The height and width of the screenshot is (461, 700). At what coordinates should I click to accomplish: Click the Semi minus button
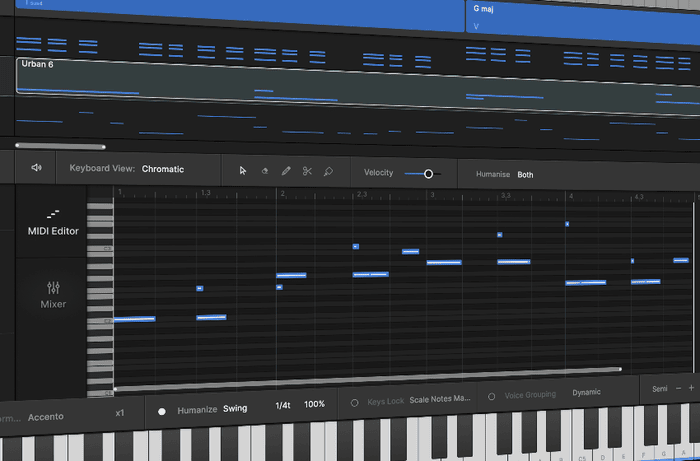(679, 388)
